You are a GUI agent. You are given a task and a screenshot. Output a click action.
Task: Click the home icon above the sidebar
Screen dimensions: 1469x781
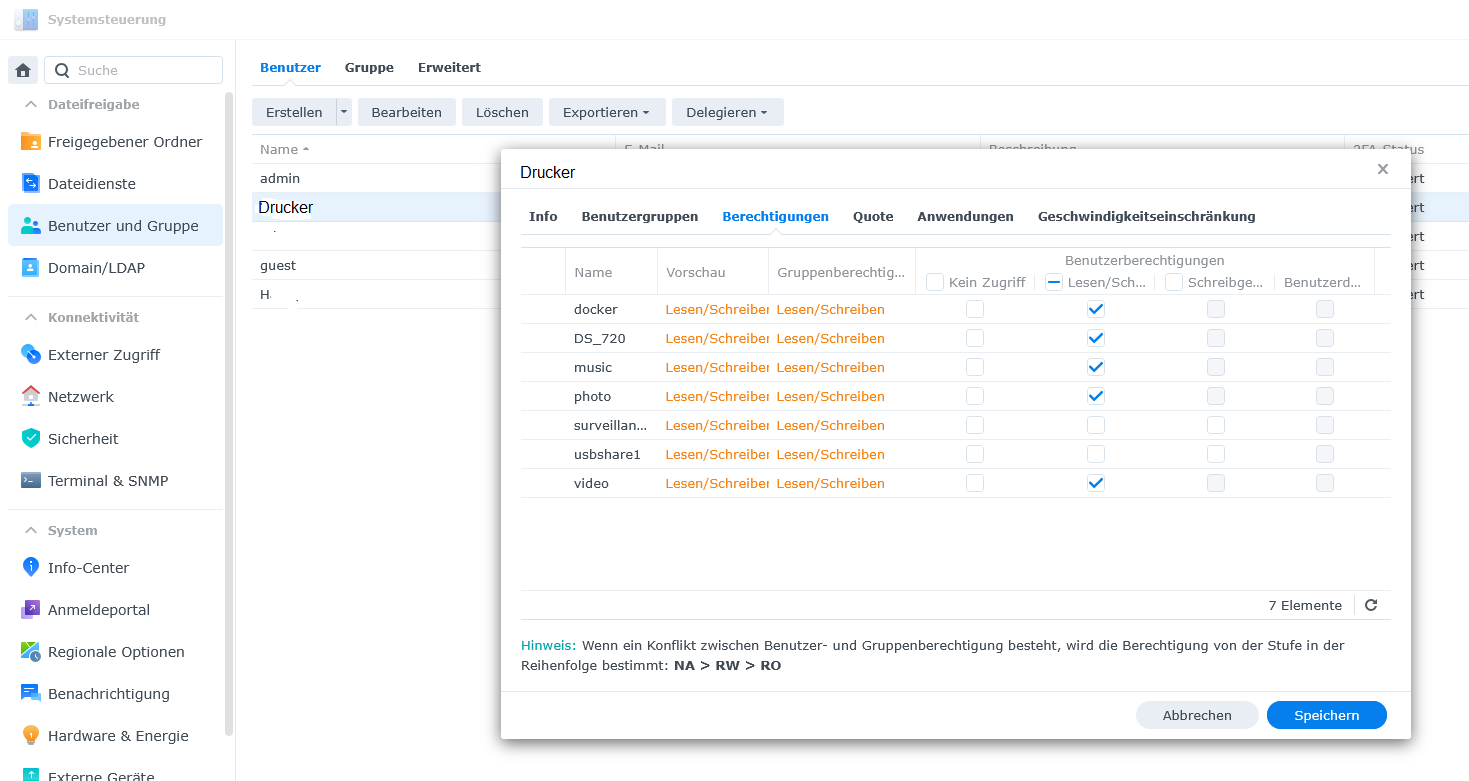click(22, 70)
